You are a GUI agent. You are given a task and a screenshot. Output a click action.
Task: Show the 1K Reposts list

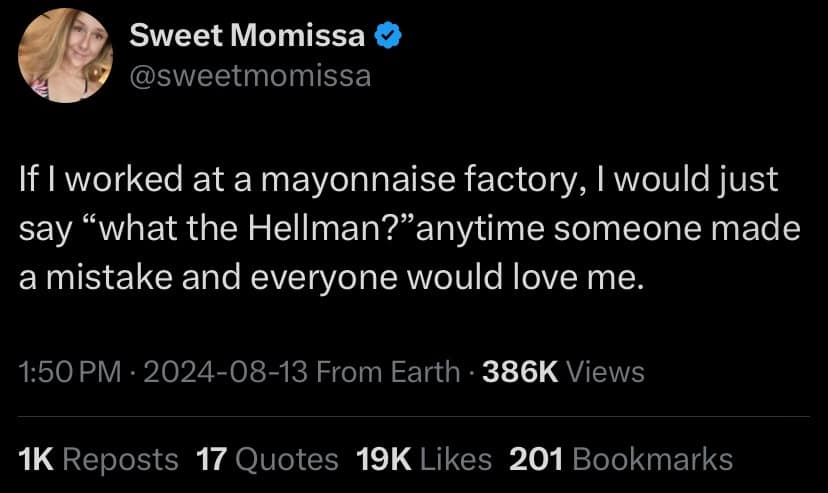click(x=99, y=459)
